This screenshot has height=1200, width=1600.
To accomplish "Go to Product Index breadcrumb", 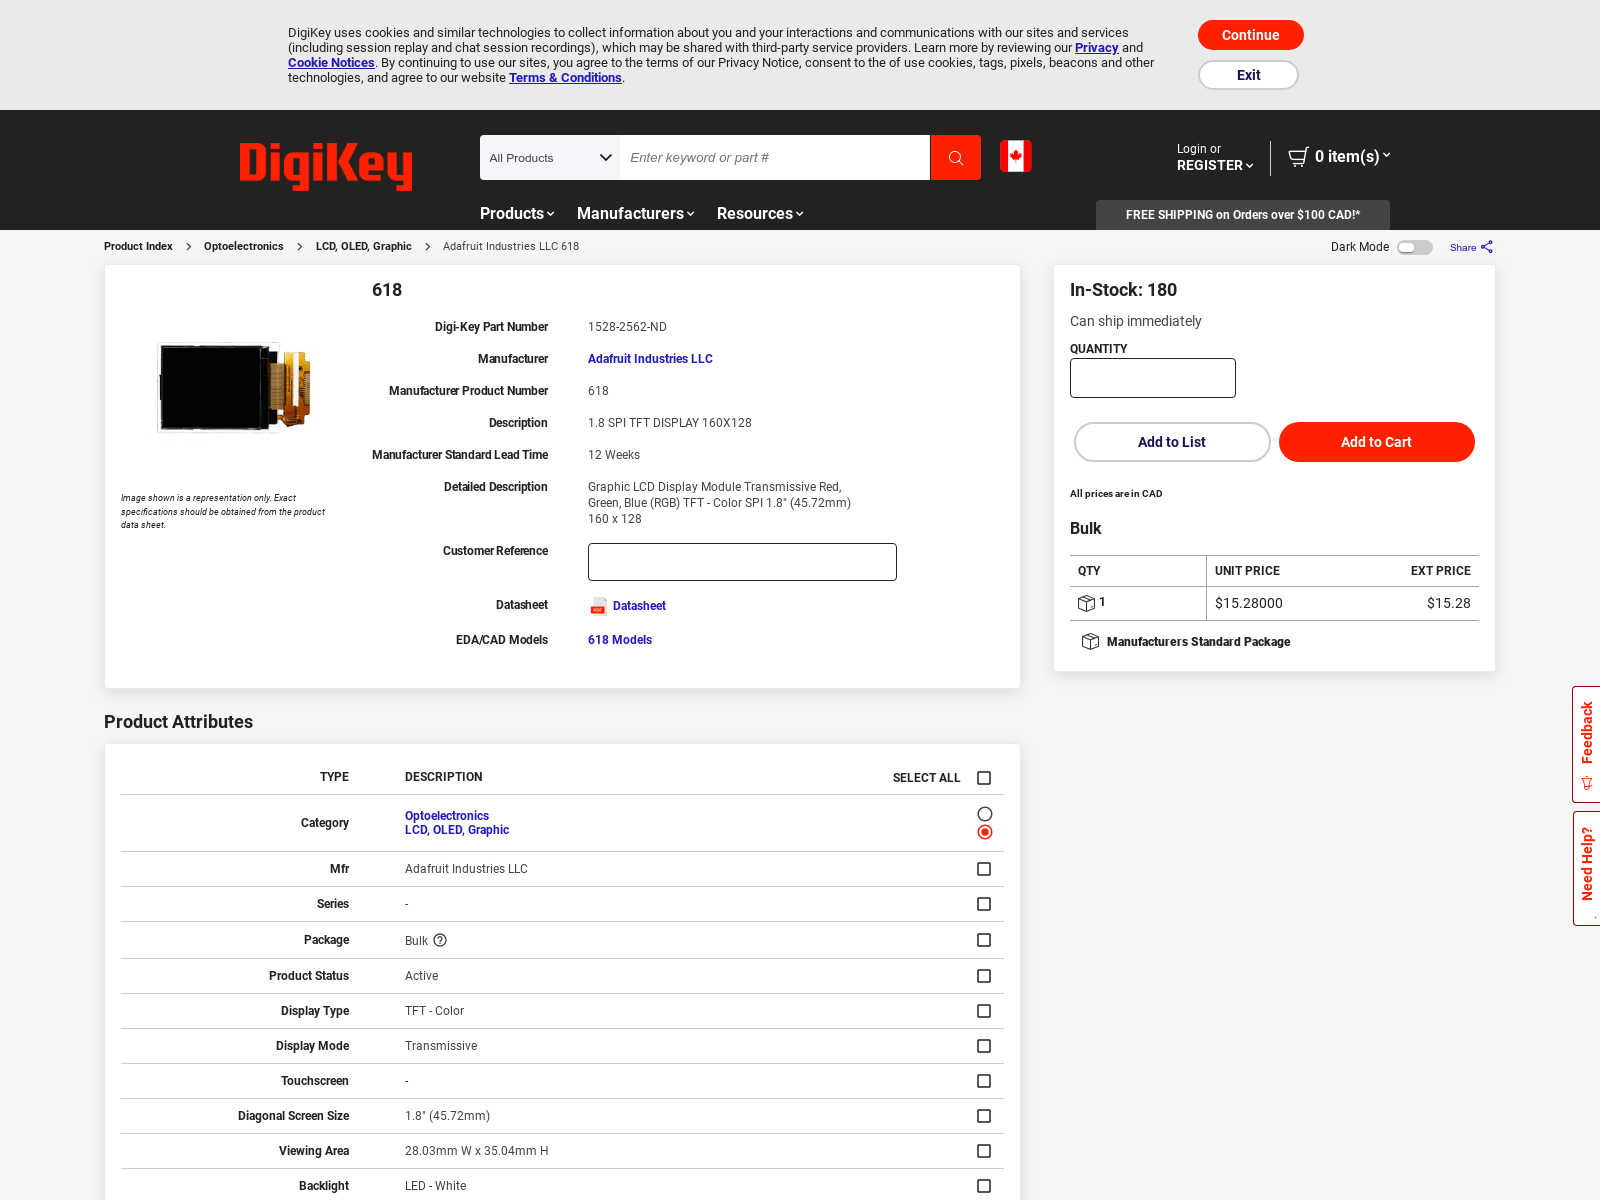I will point(138,246).
